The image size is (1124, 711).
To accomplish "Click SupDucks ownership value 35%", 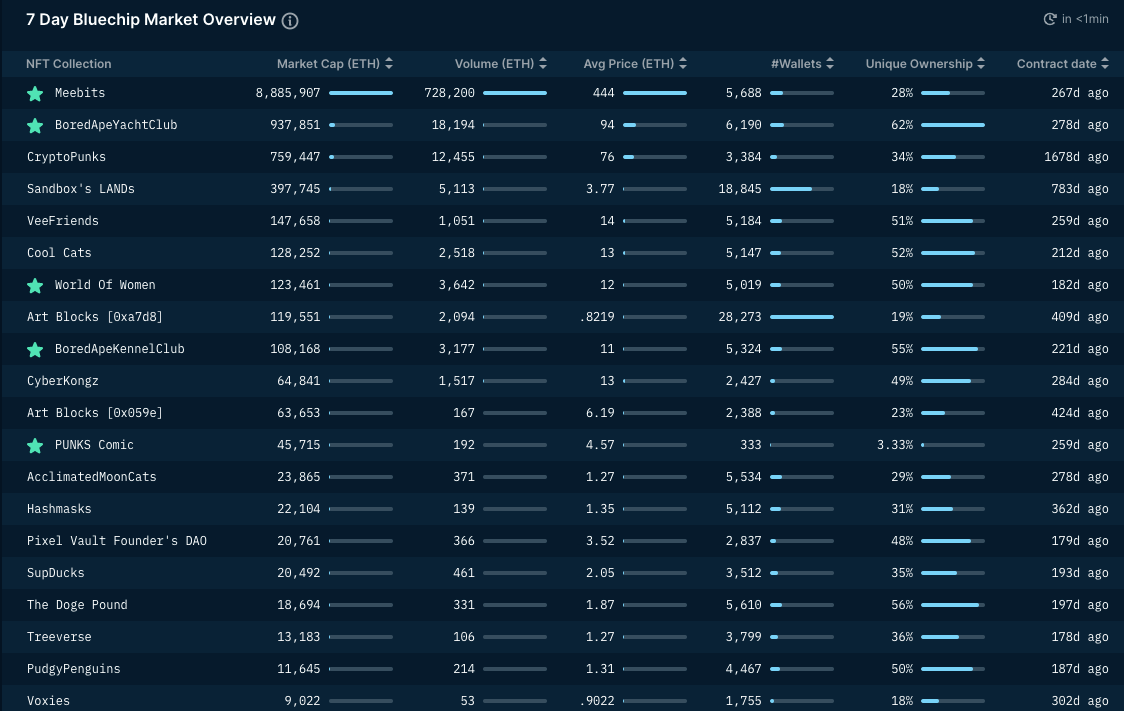I will pos(902,573).
